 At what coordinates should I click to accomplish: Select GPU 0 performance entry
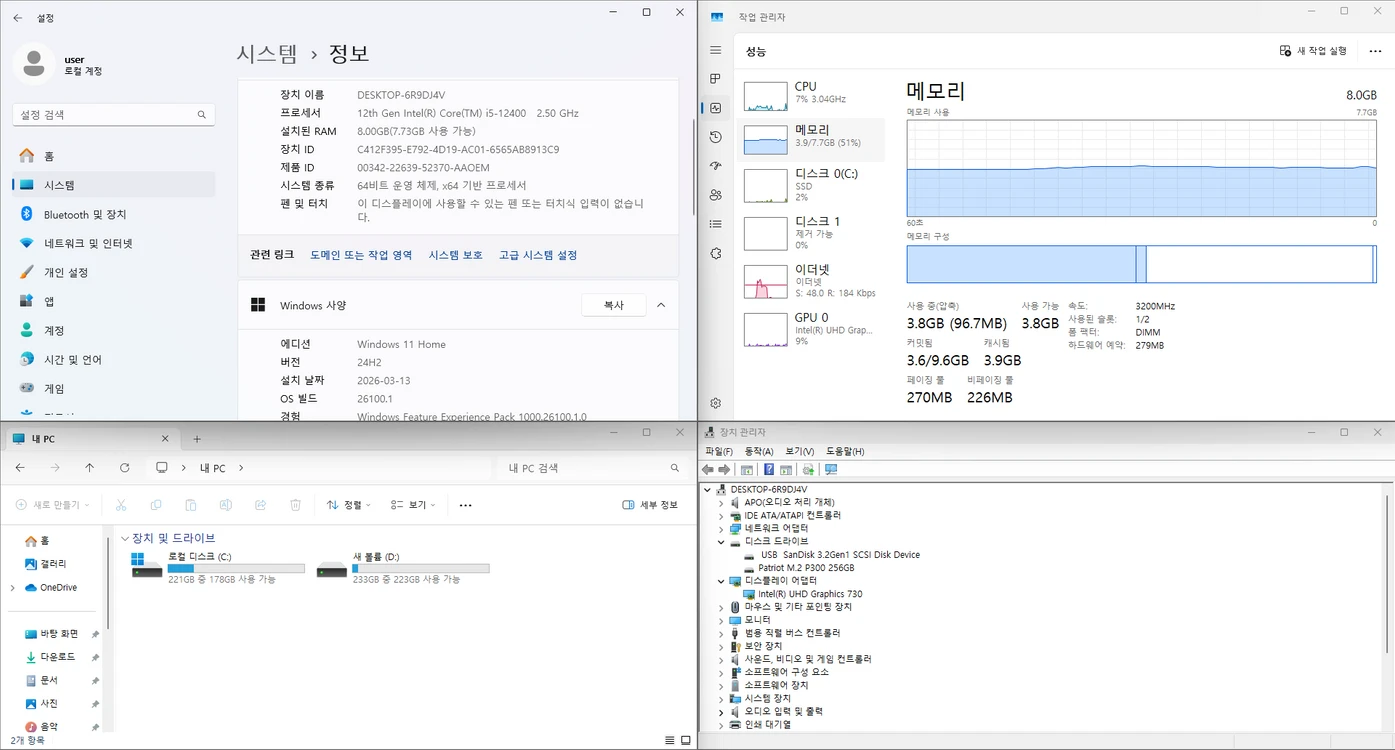[812, 329]
